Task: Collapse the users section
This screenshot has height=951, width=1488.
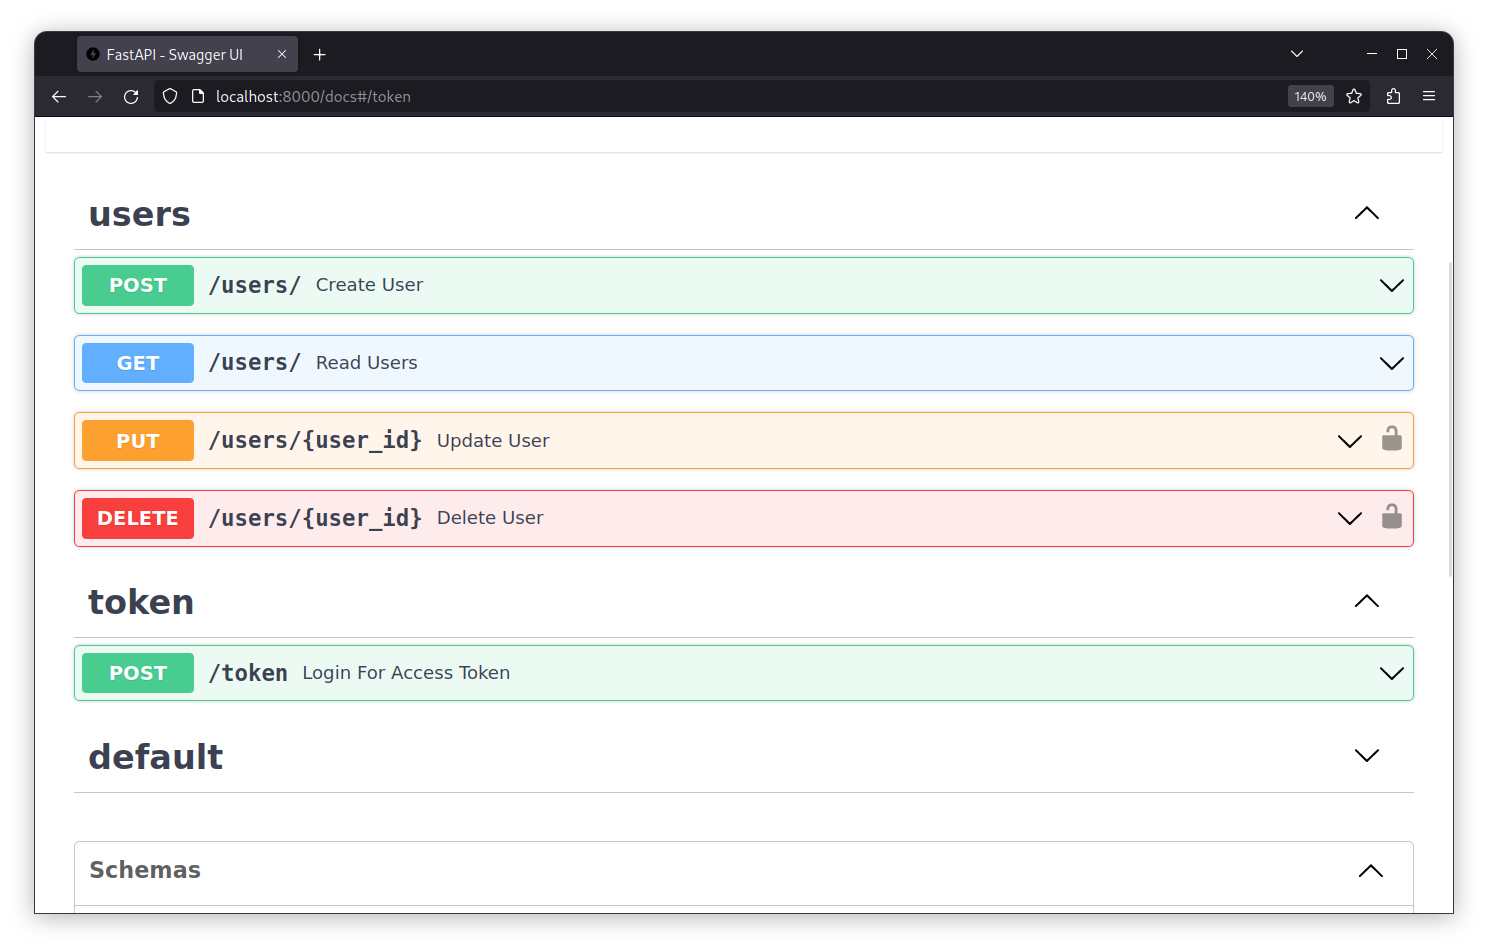Action: click(1366, 214)
